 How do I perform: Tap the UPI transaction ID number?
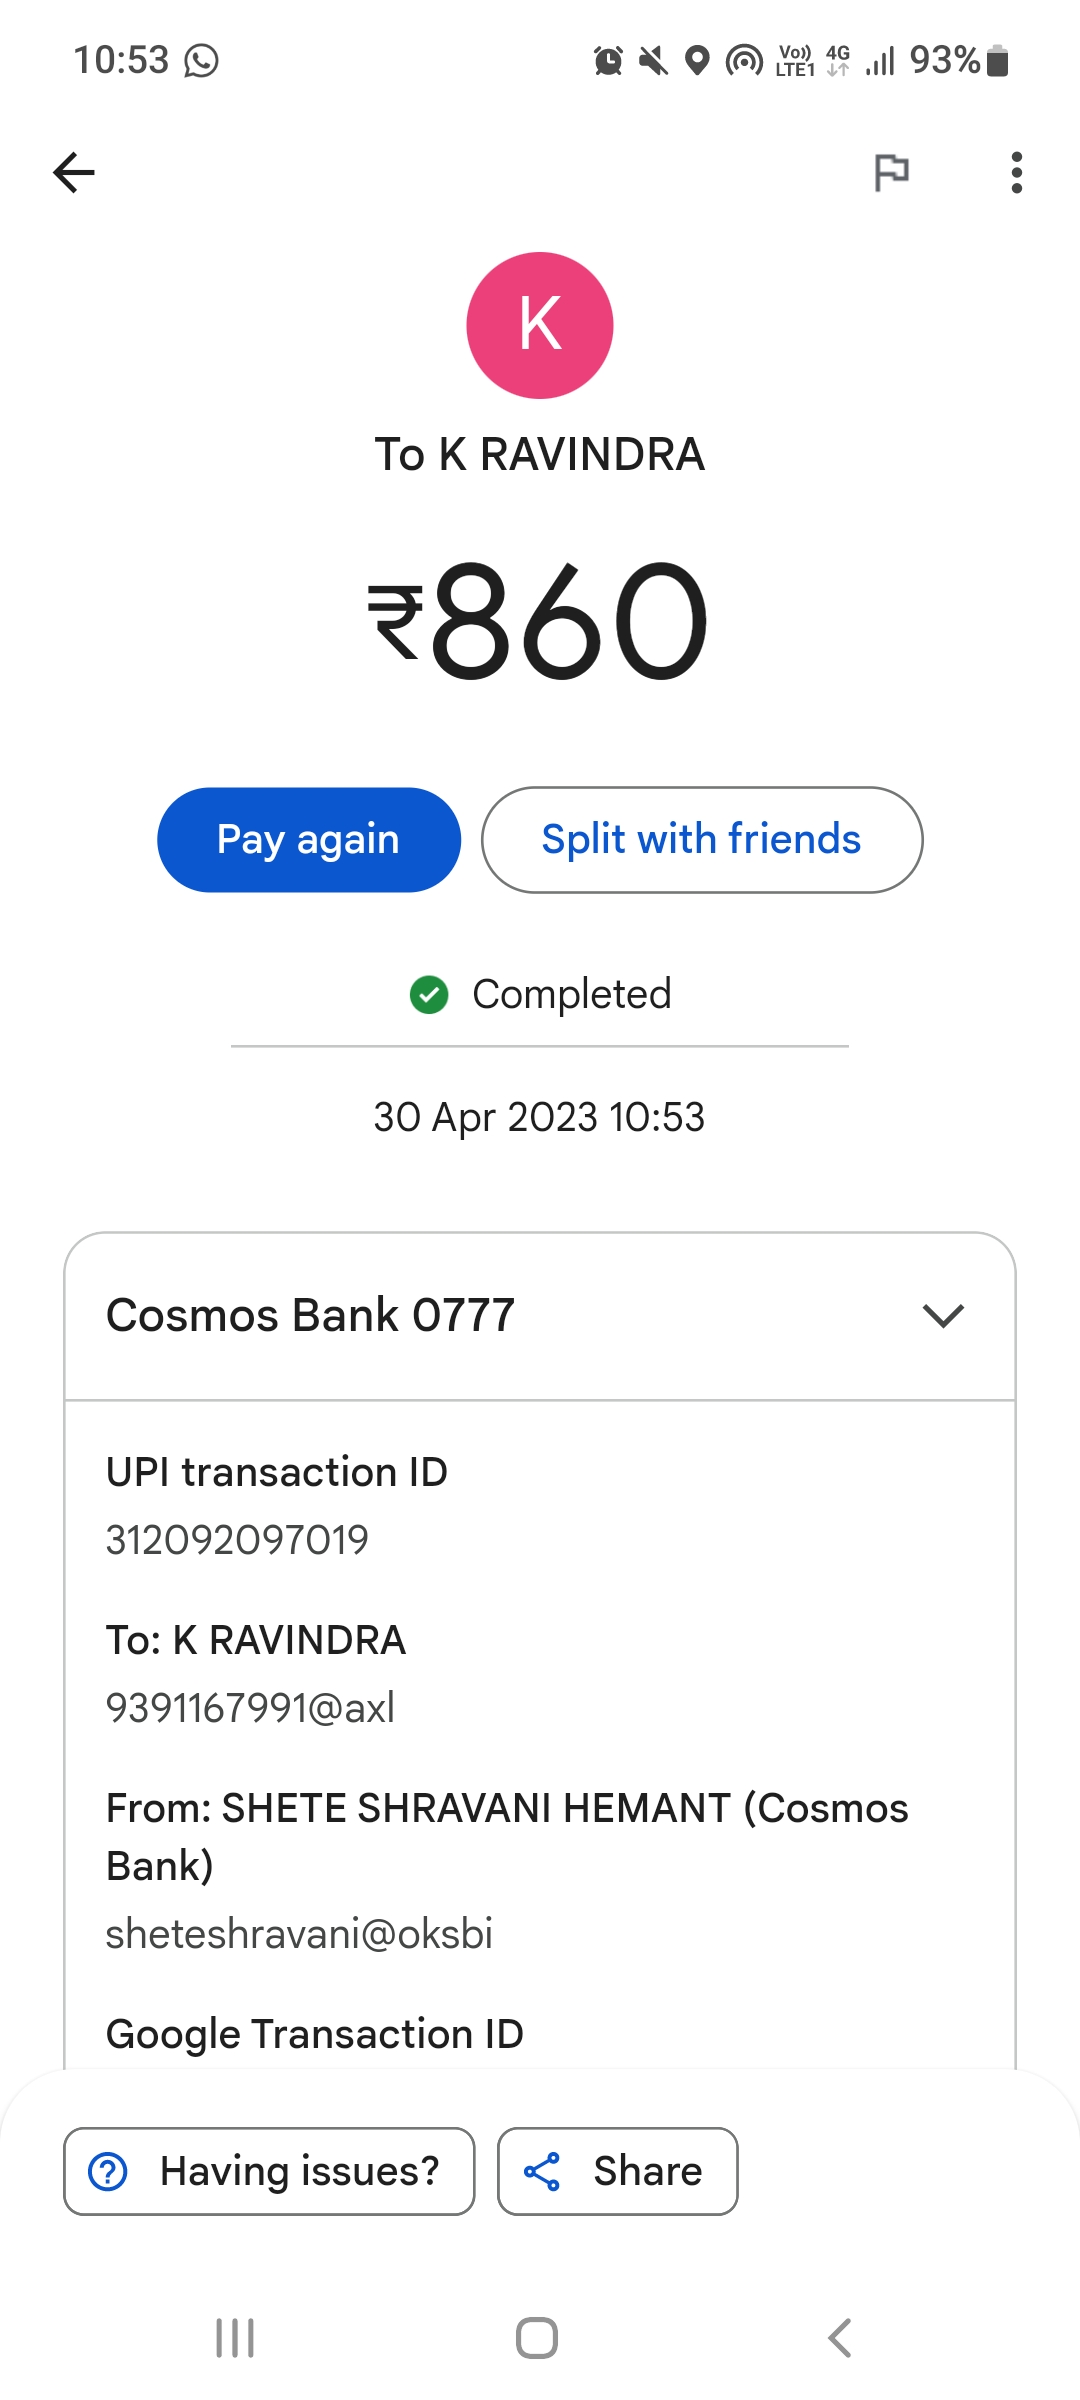tap(237, 1540)
